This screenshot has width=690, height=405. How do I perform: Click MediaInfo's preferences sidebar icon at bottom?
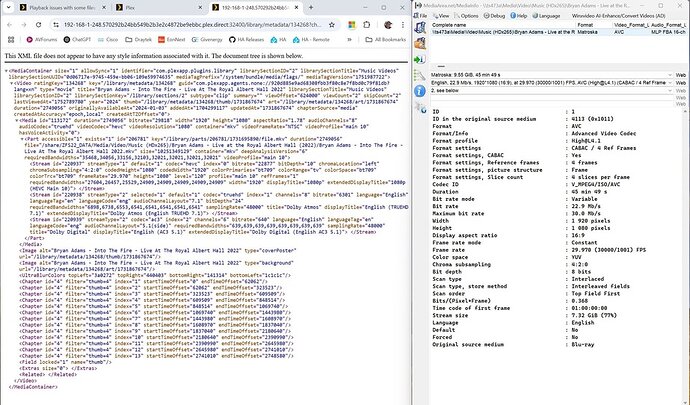click(x=420, y=107)
